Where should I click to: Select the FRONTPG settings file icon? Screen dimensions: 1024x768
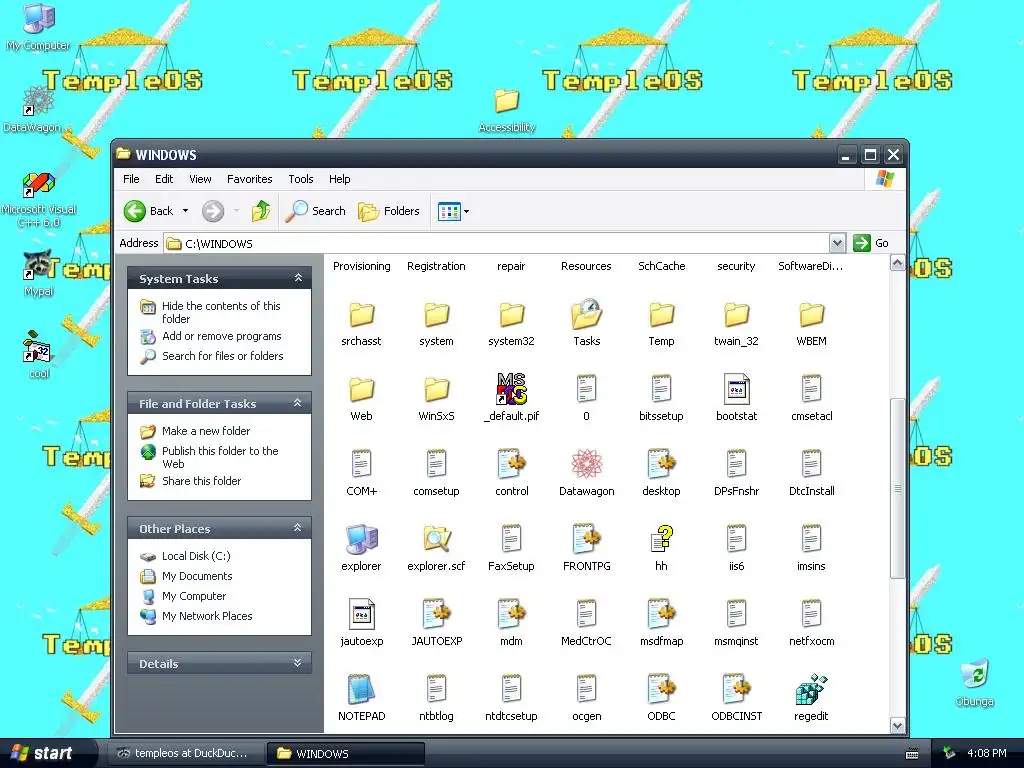coord(586,539)
